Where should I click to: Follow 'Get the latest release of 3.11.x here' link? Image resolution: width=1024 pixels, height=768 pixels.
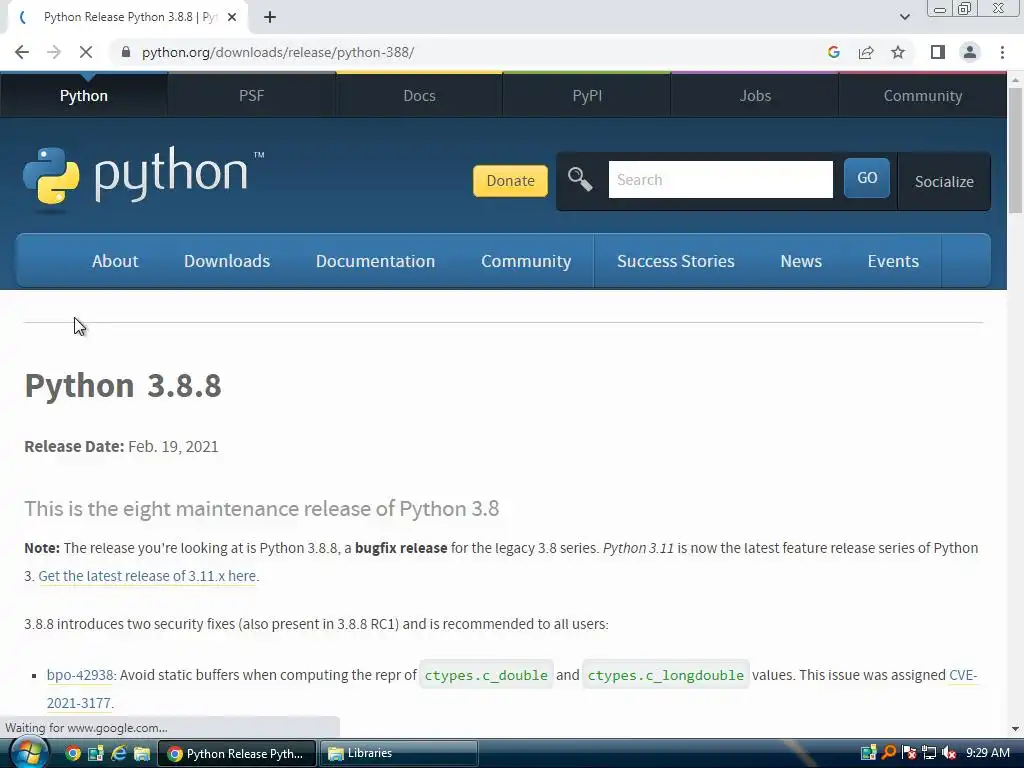coord(147,576)
